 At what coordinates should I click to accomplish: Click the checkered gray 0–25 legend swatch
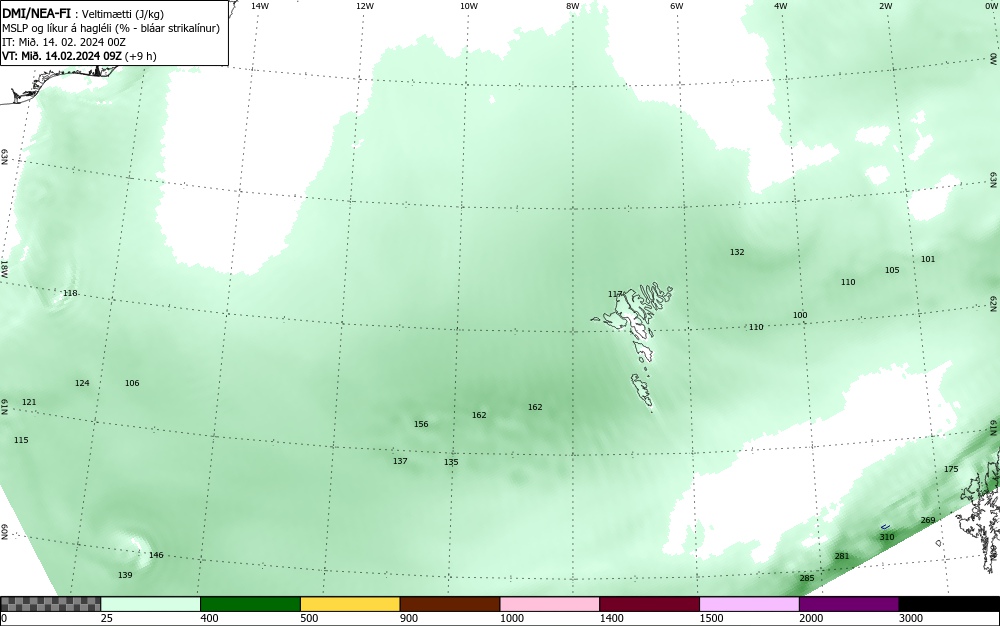(50, 604)
